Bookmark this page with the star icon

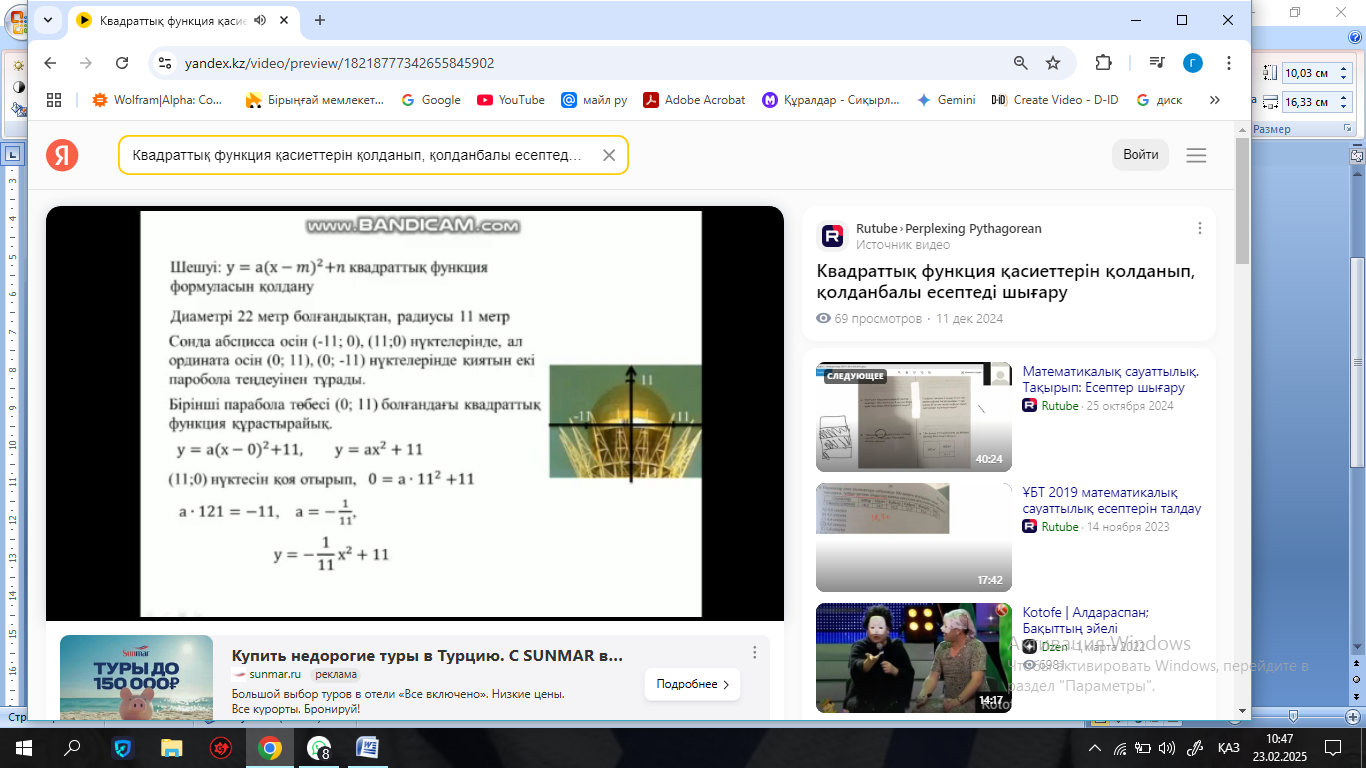click(1053, 63)
